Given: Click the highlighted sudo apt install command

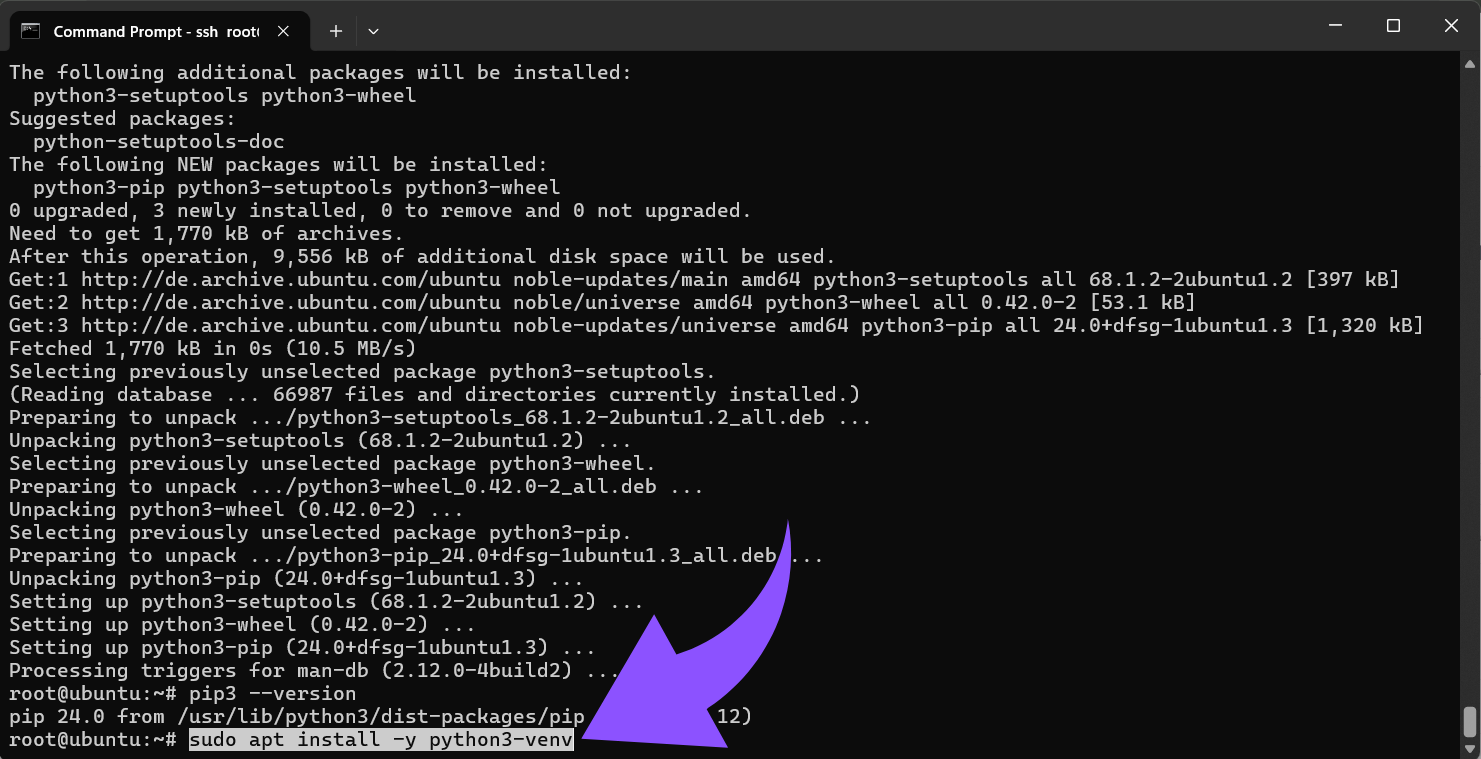Looking at the screenshot, I should pos(381,740).
